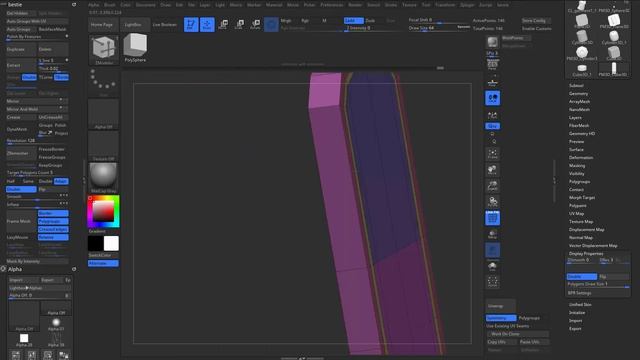Toggle the L.Sym local symmetry button
This screenshot has width=640, height=360.
click(x=493, y=115)
